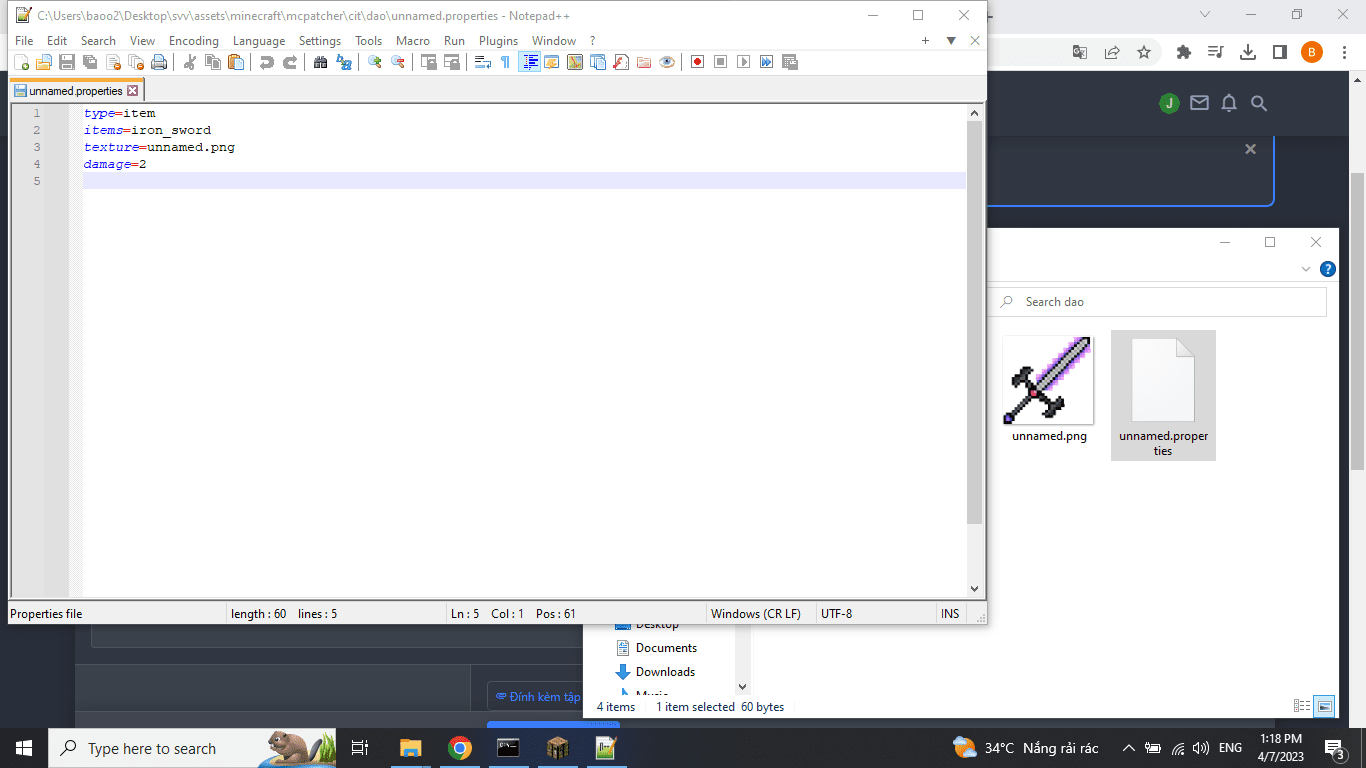Open the Macro menu
The image size is (1366, 768).
point(413,41)
